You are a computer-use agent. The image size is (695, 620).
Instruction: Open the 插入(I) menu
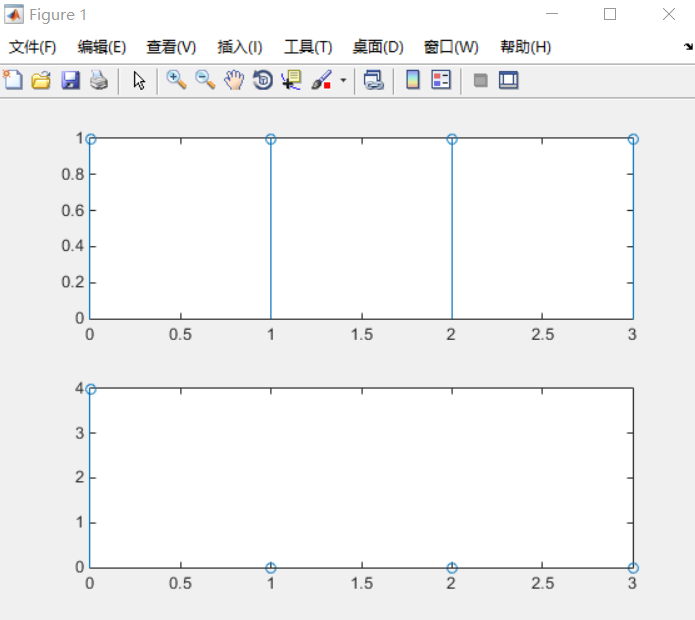click(x=240, y=47)
